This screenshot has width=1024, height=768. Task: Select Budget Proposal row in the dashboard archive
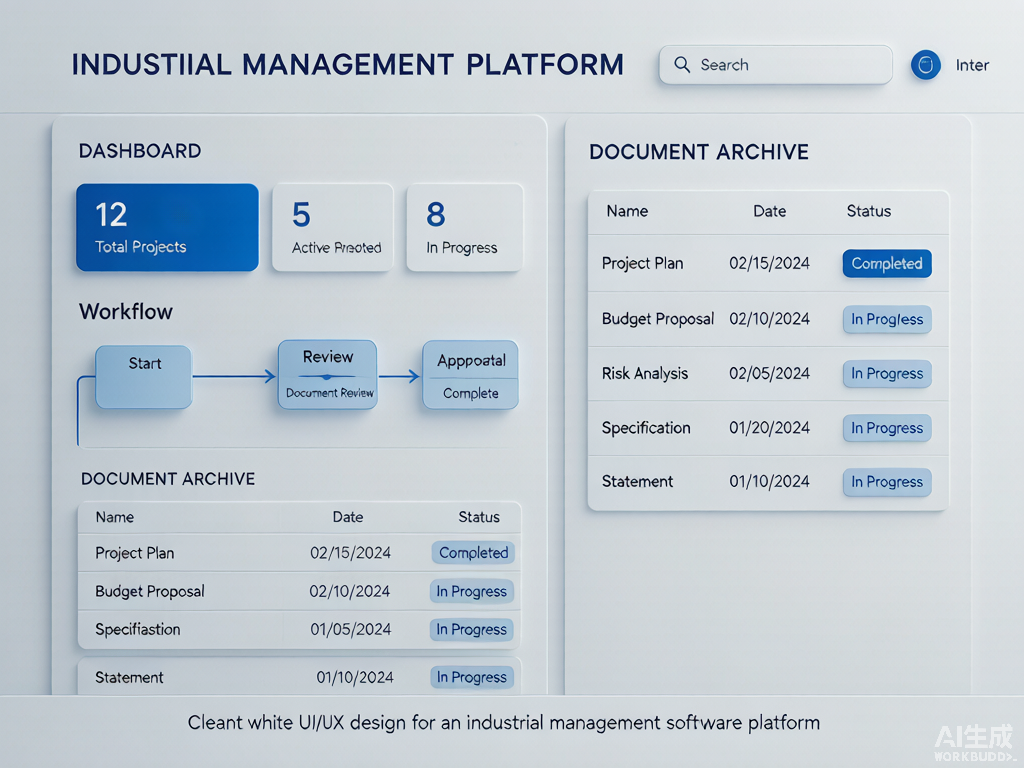click(x=300, y=592)
